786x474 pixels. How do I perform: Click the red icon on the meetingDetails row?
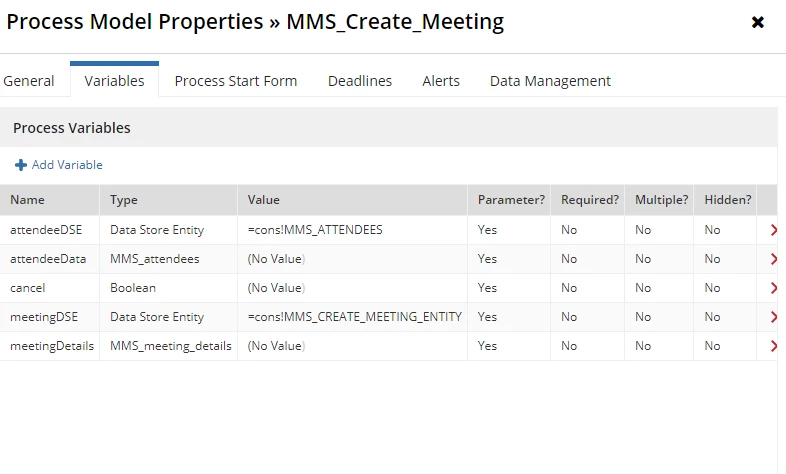click(774, 346)
